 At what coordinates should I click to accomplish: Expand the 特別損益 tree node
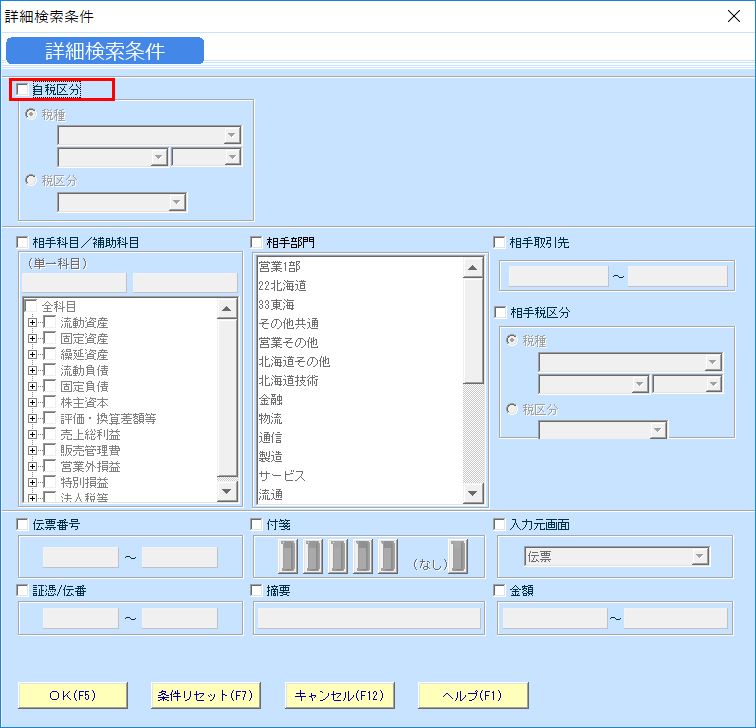[x=32, y=482]
